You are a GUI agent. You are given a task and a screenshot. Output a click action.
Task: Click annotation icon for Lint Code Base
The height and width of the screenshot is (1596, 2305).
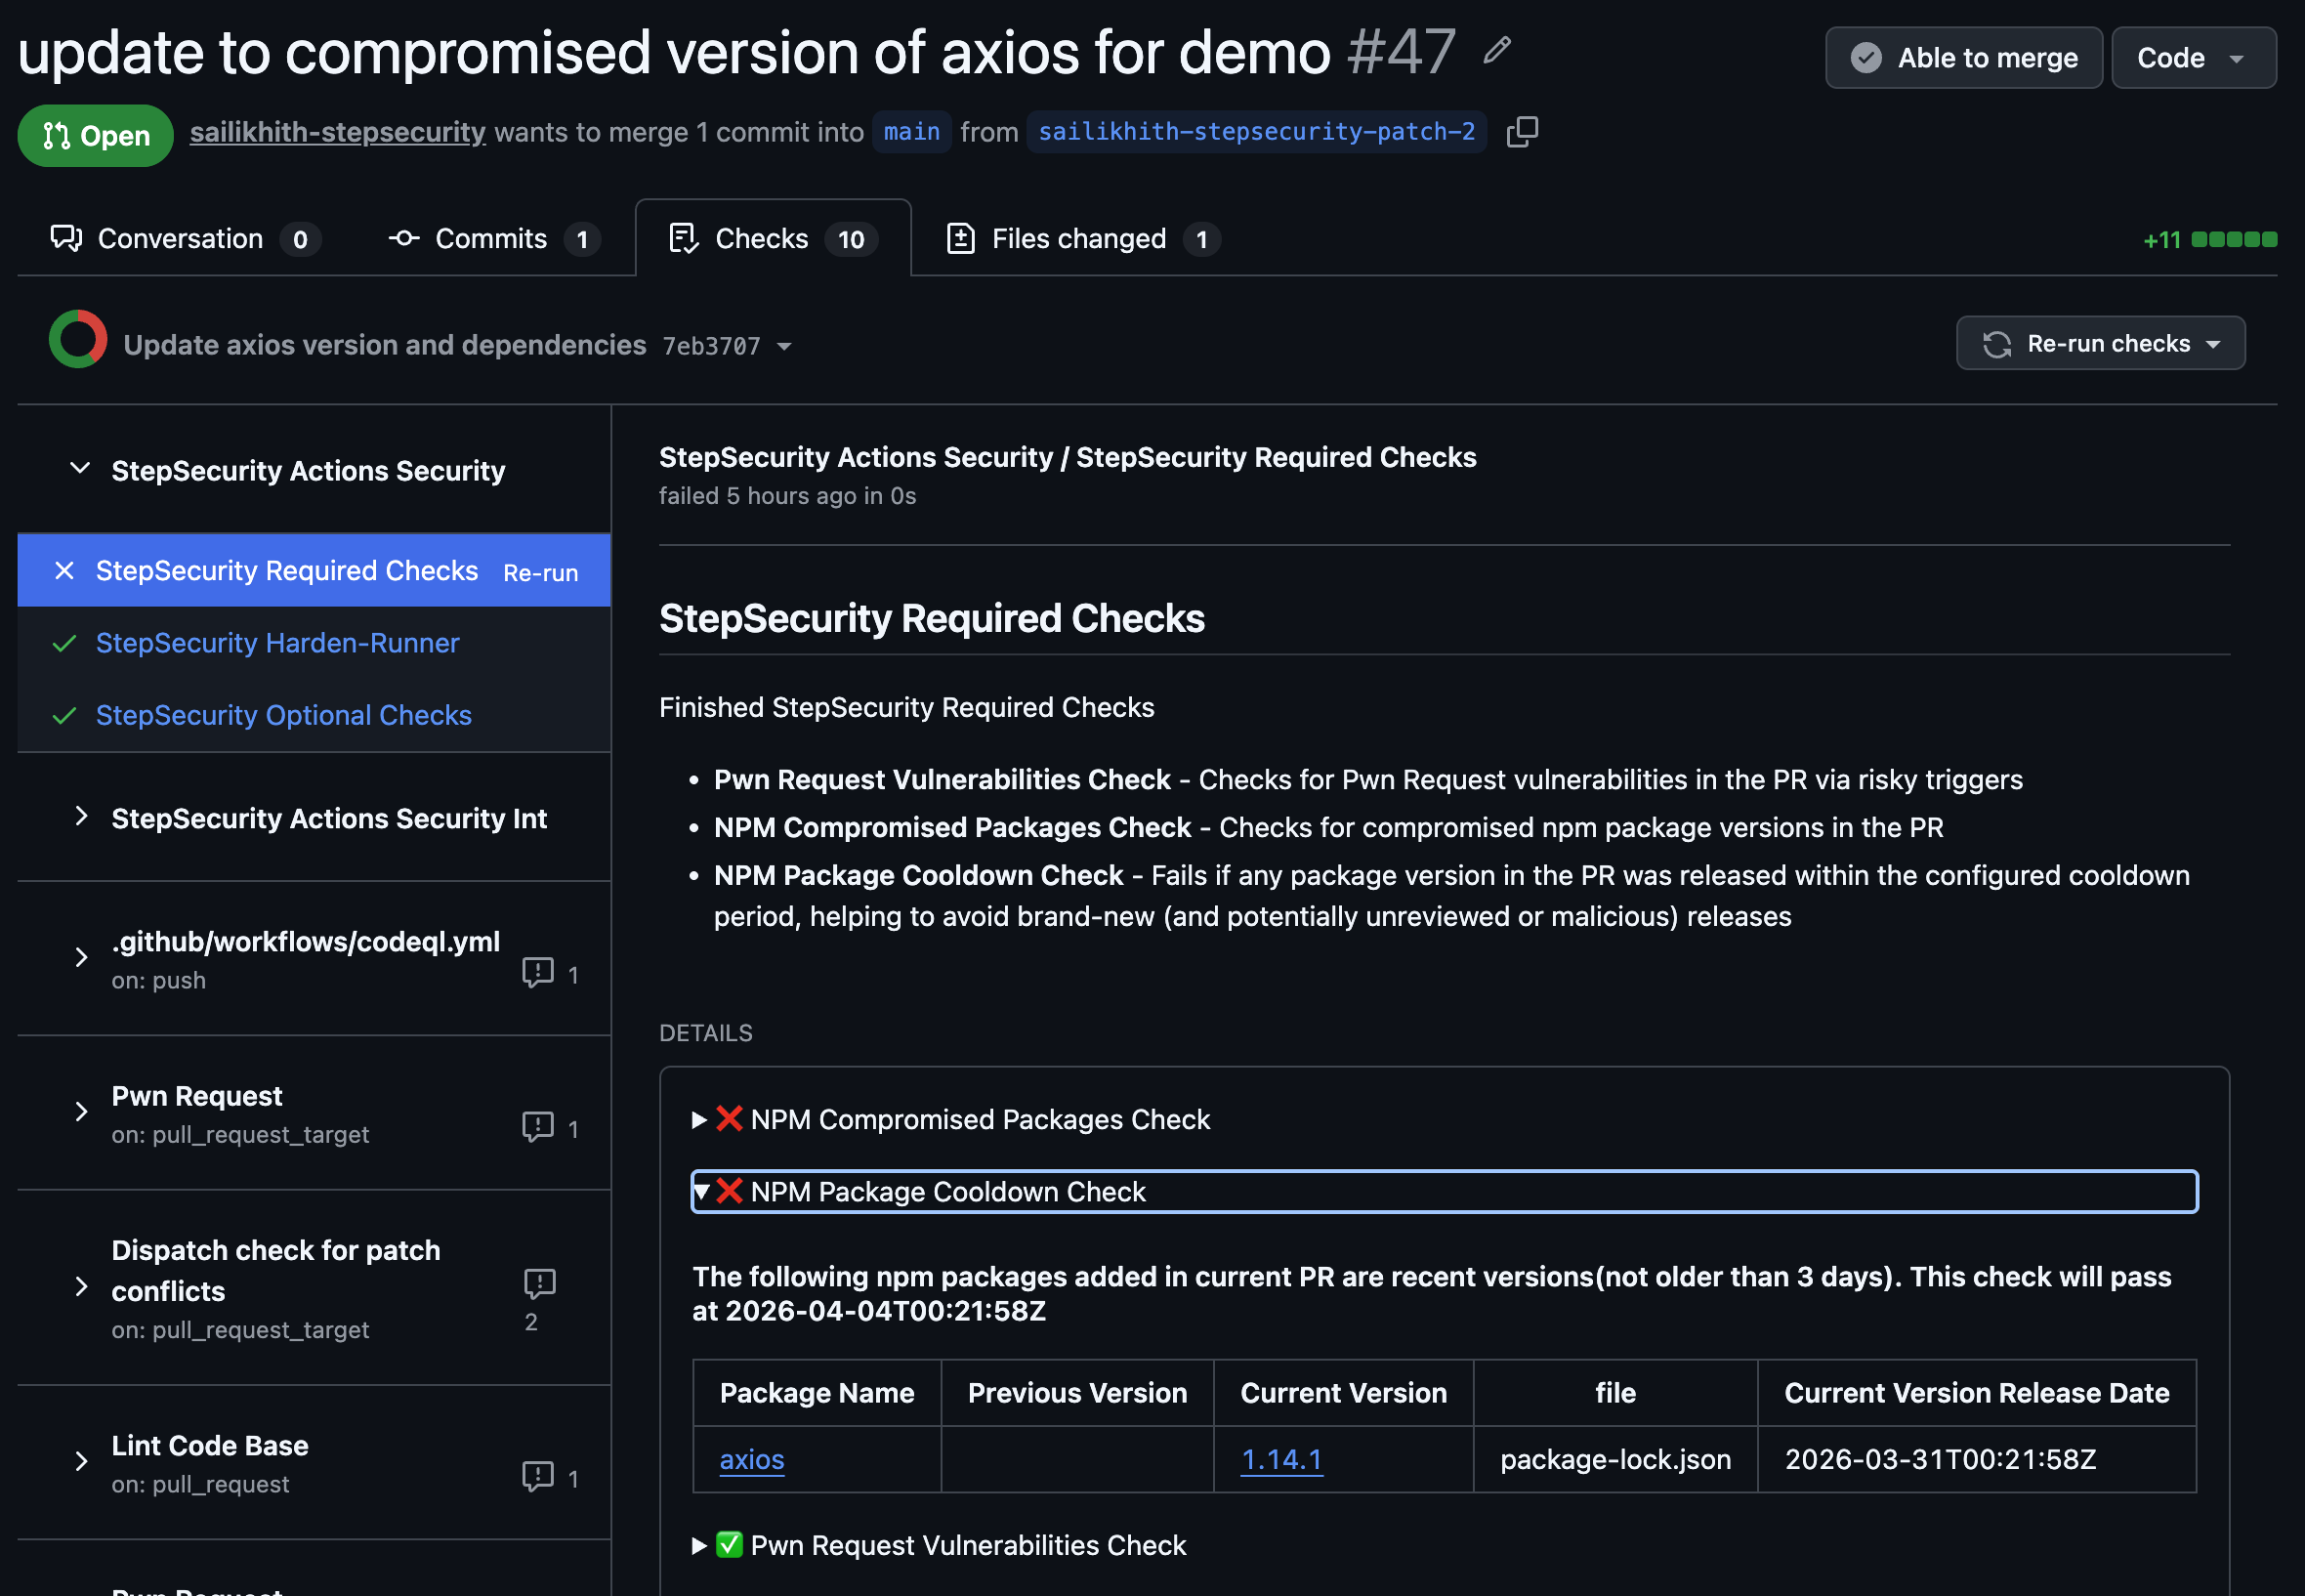coord(538,1476)
